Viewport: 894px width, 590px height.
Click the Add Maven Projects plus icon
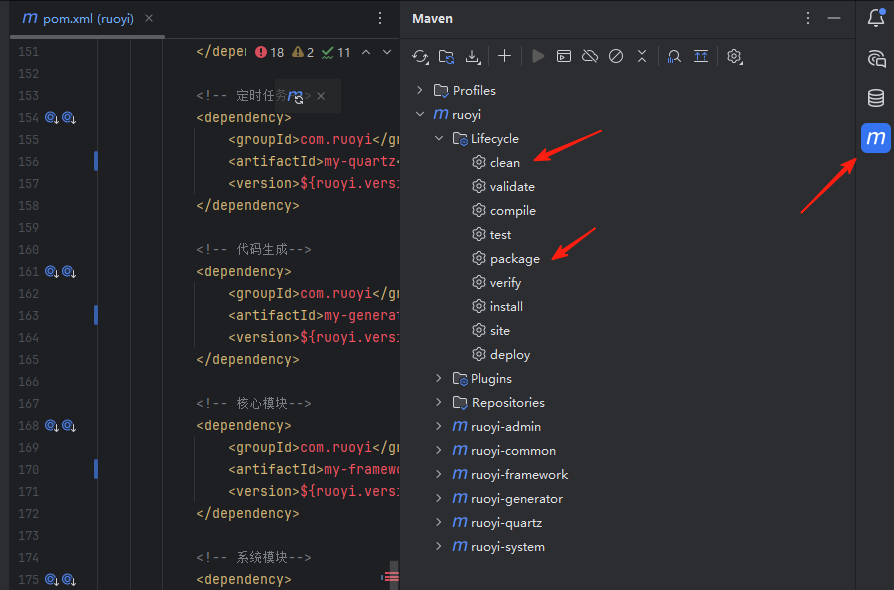pos(505,57)
